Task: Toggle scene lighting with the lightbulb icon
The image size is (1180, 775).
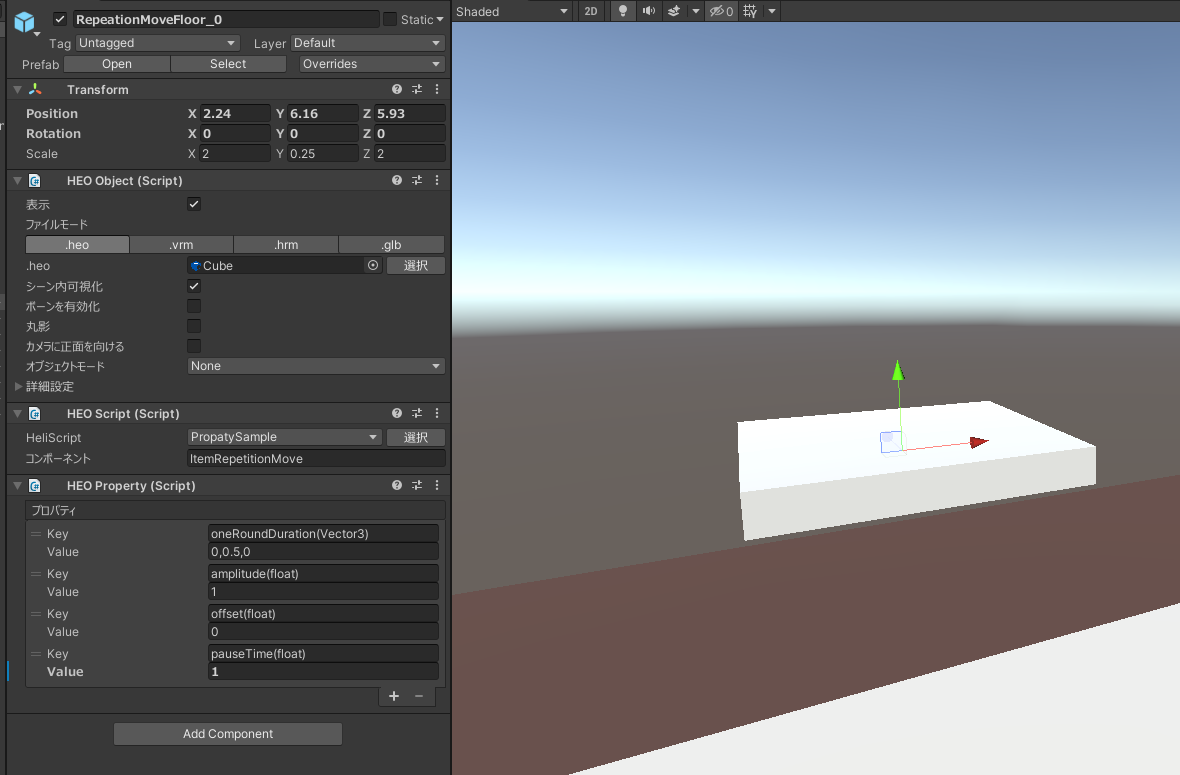Action: [622, 11]
